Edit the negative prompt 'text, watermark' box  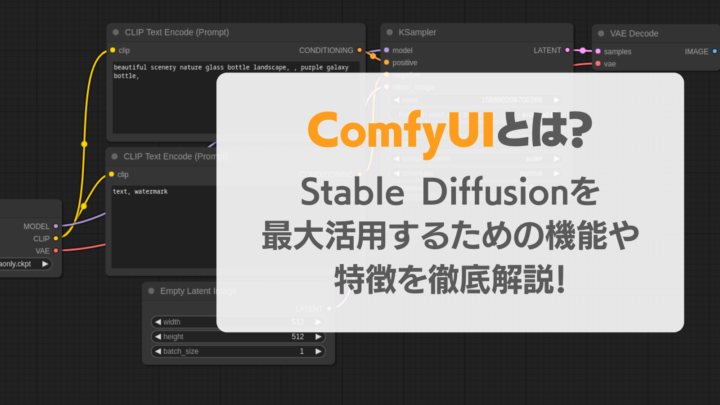164,227
